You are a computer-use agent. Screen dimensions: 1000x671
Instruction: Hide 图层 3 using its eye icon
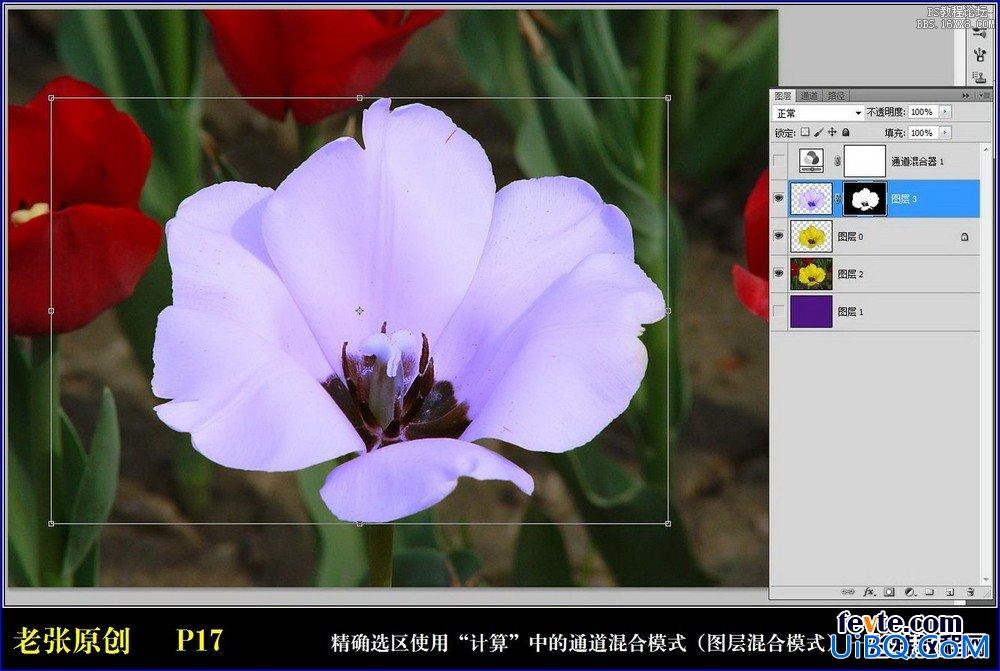pyautogui.click(x=779, y=198)
